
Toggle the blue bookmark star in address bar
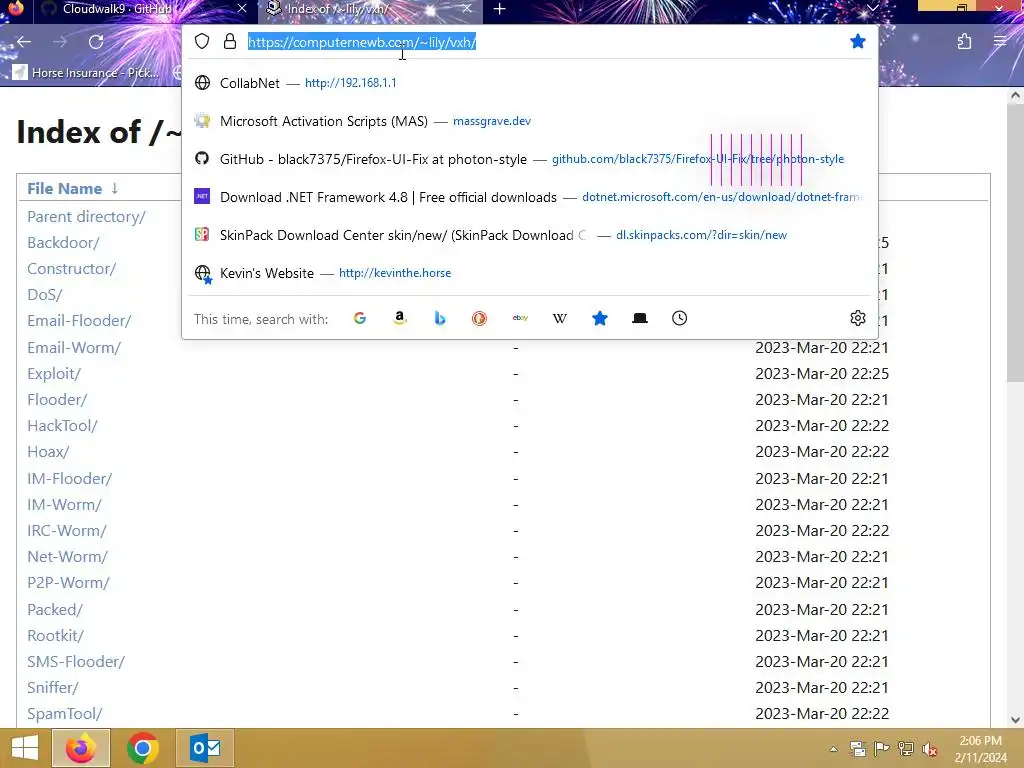click(857, 42)
